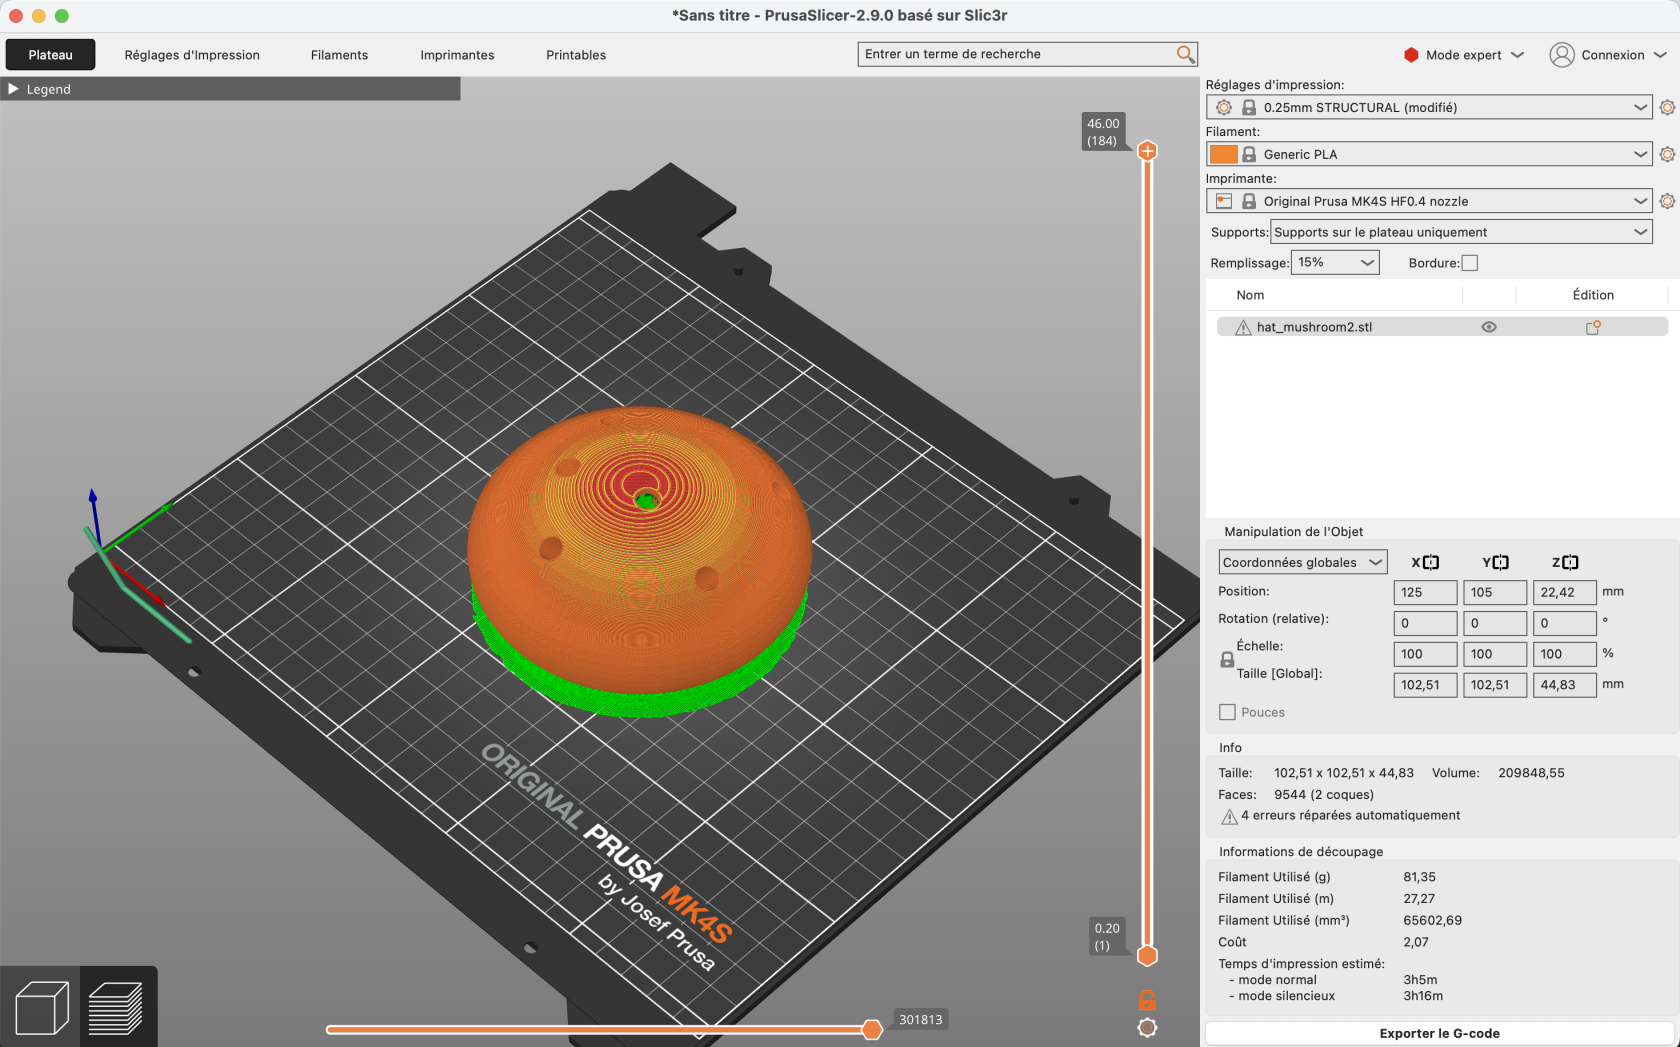
Task: Expand the Legend panel
Action: [14, 89]
